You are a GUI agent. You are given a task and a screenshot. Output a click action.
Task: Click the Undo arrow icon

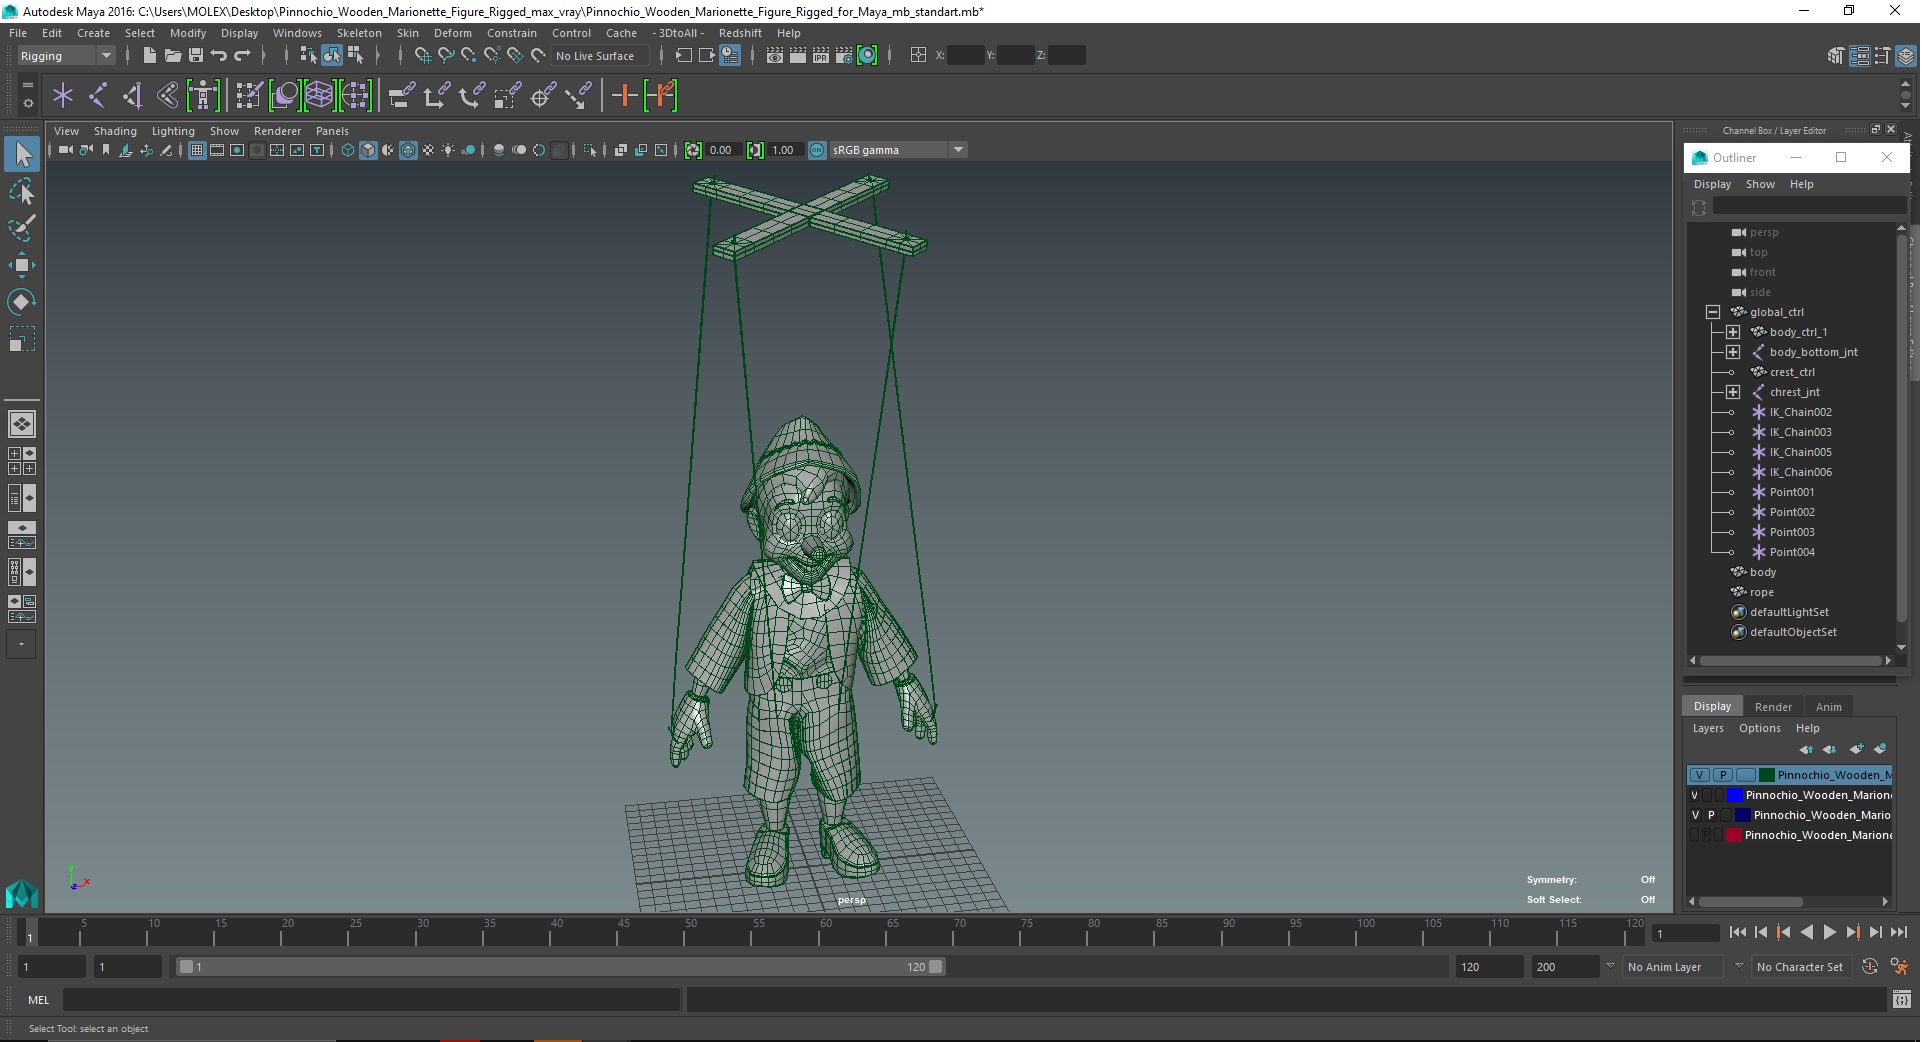coord(219,56)
